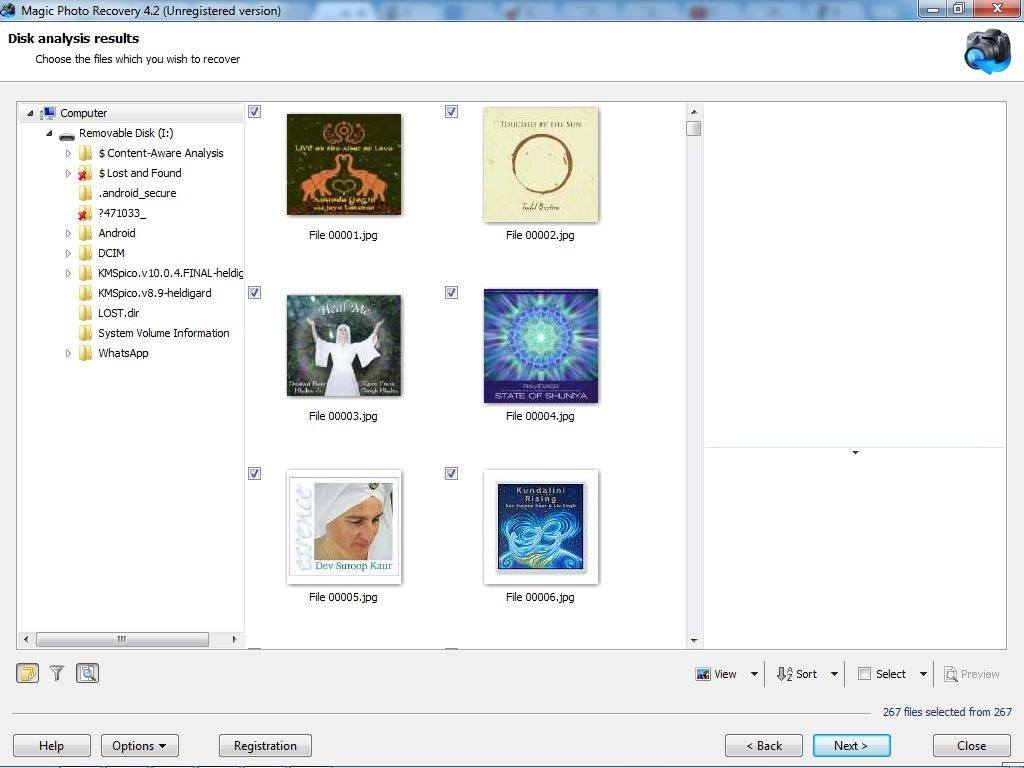The image size is (1024, 768).
Task: Uncheck File 00005.jpg checkbox
Action: [x=255, y=473]
